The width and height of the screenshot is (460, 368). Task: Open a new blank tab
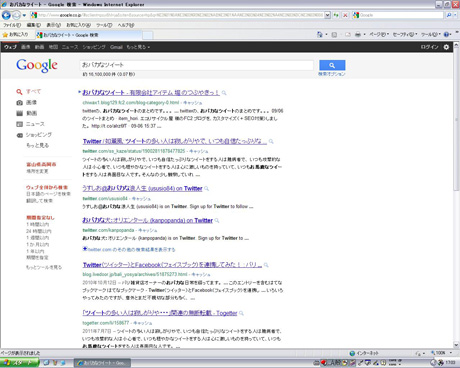[x=148, y=35]
